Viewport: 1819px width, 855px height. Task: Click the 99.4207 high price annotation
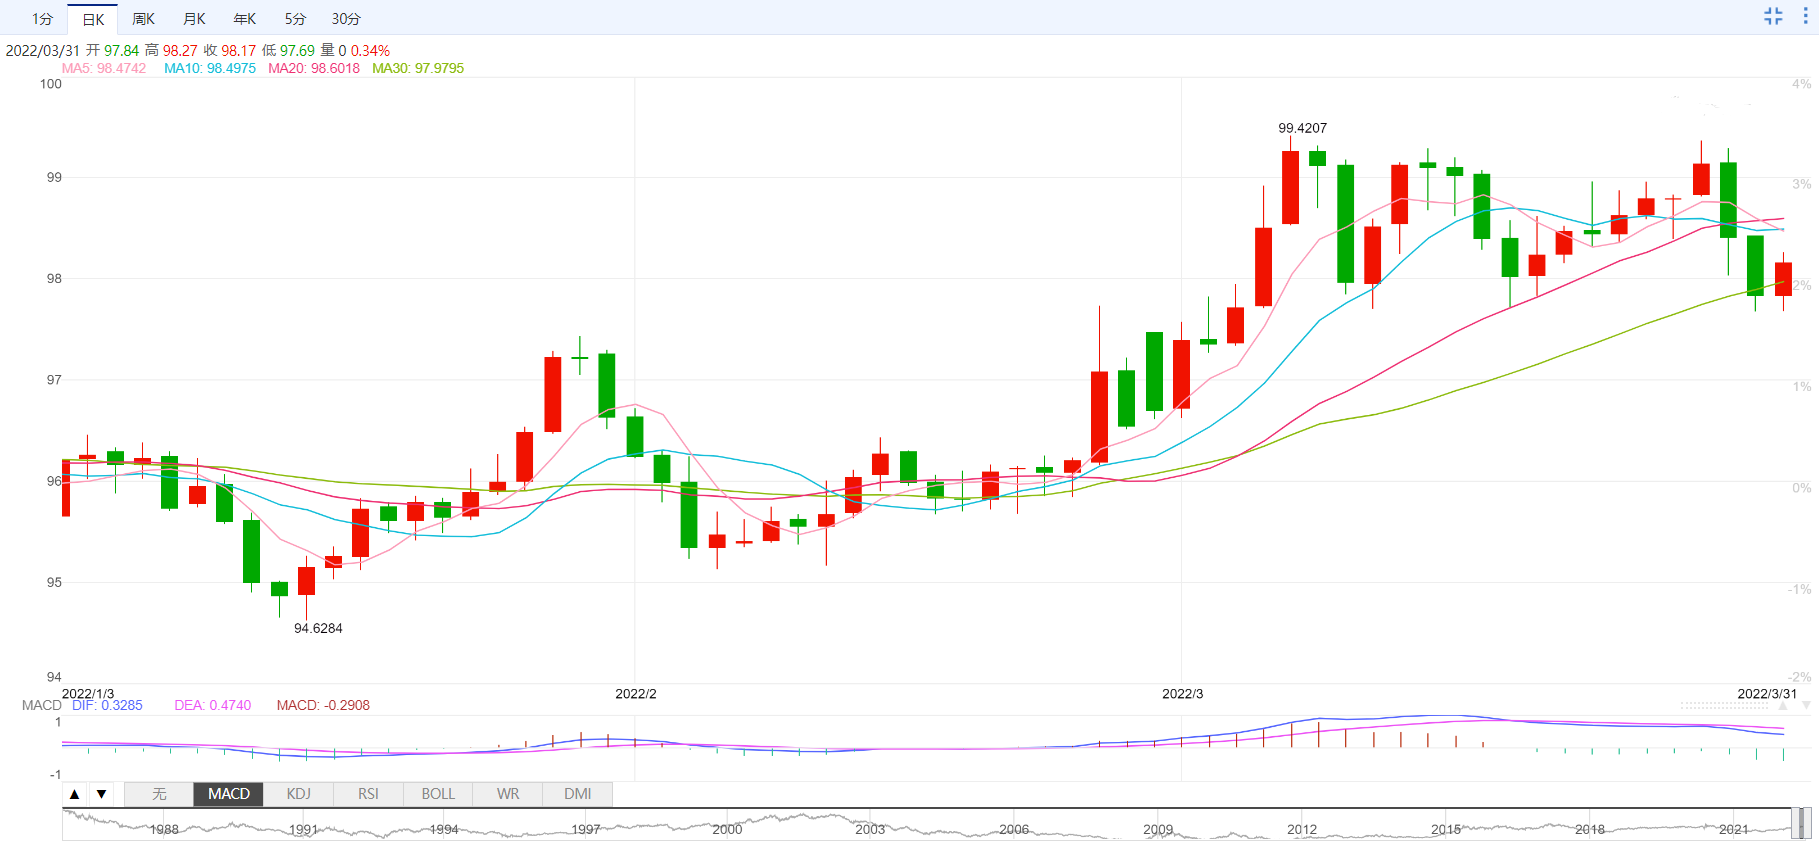(1303, 129)
